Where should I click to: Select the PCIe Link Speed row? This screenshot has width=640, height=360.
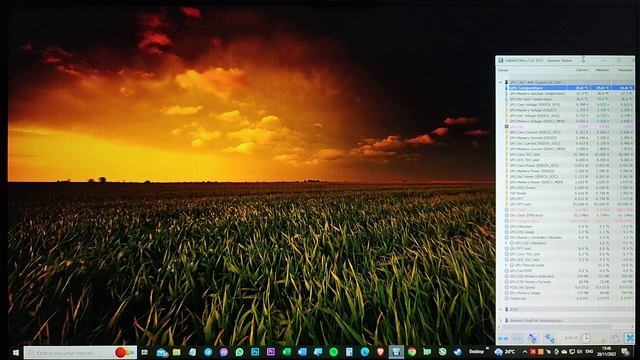569,287
